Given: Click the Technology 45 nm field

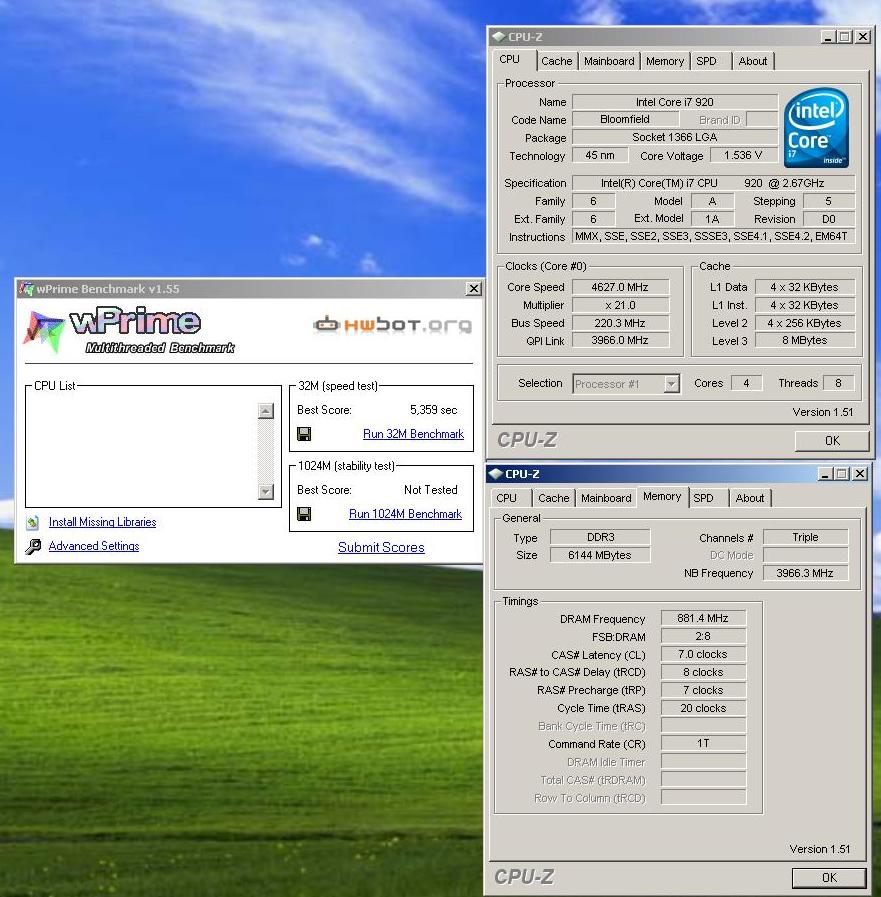Looking at the screenshot, I should tap(600, 155).
